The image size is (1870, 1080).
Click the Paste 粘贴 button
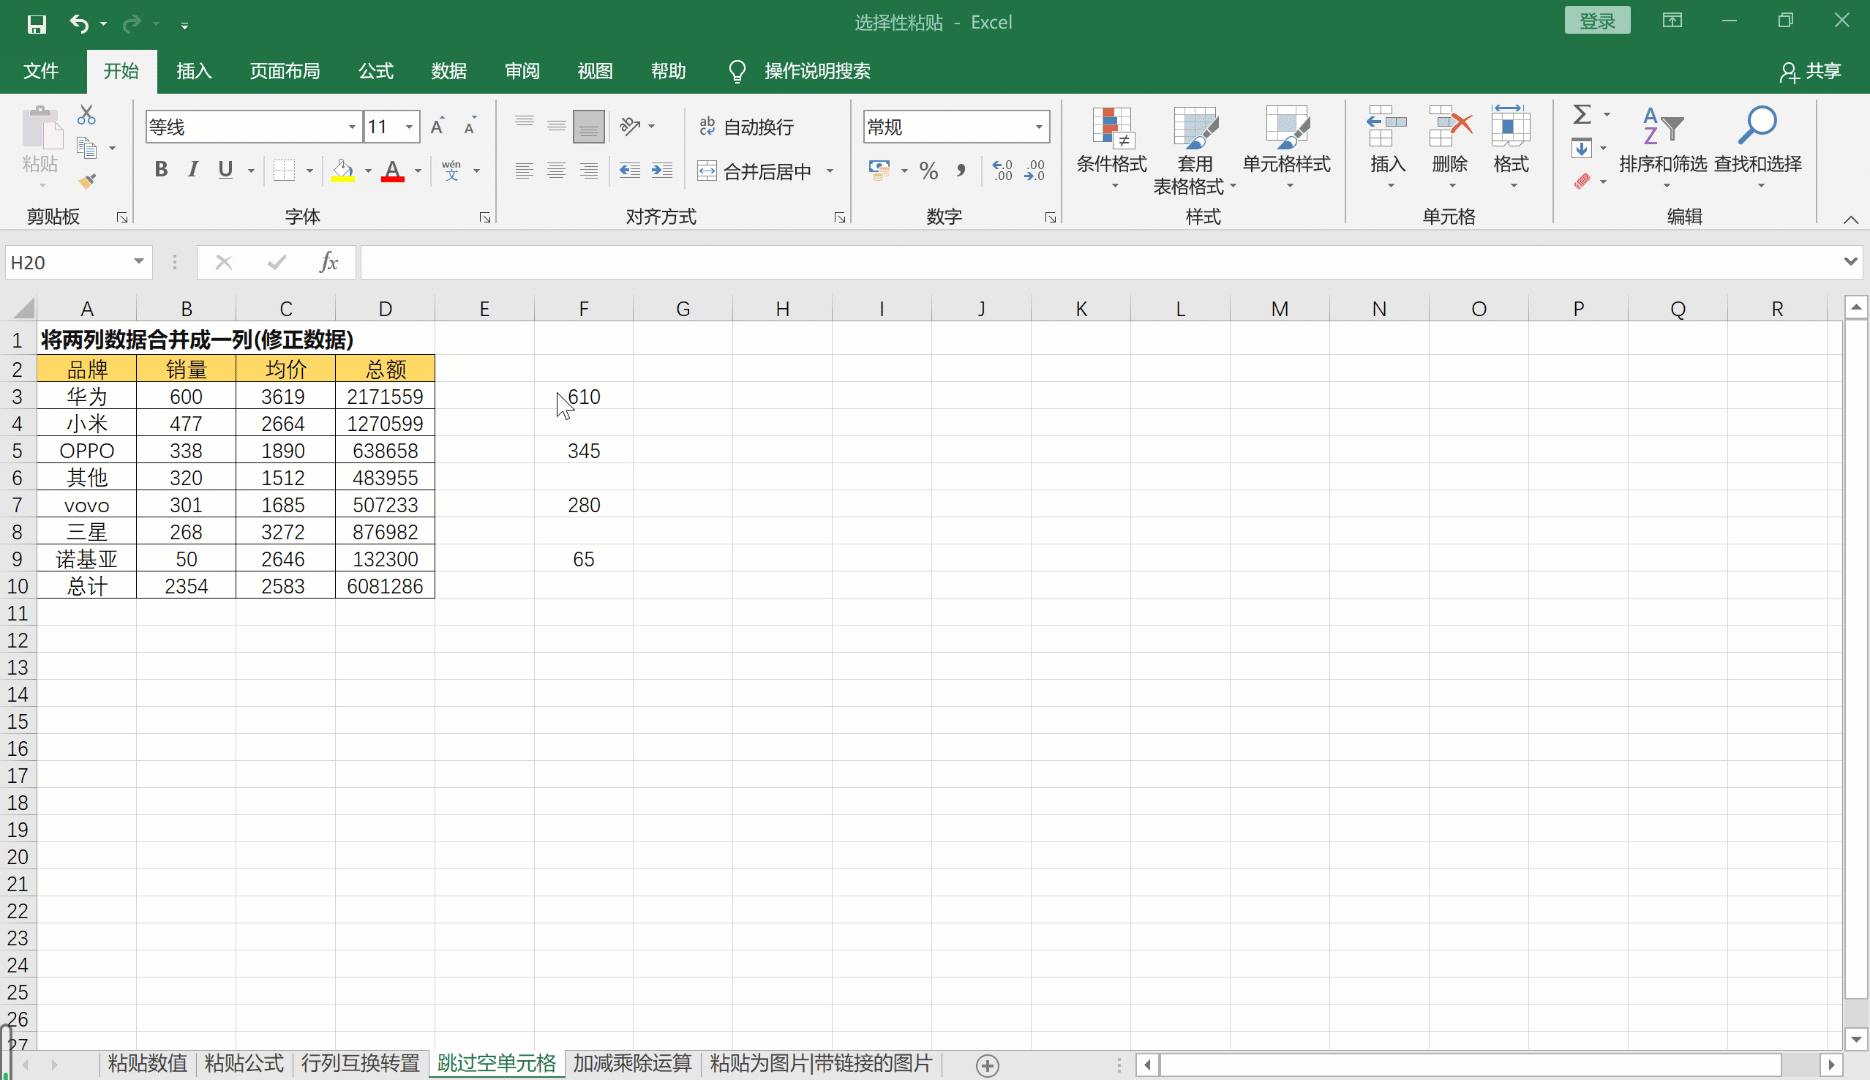pos(41,145)
